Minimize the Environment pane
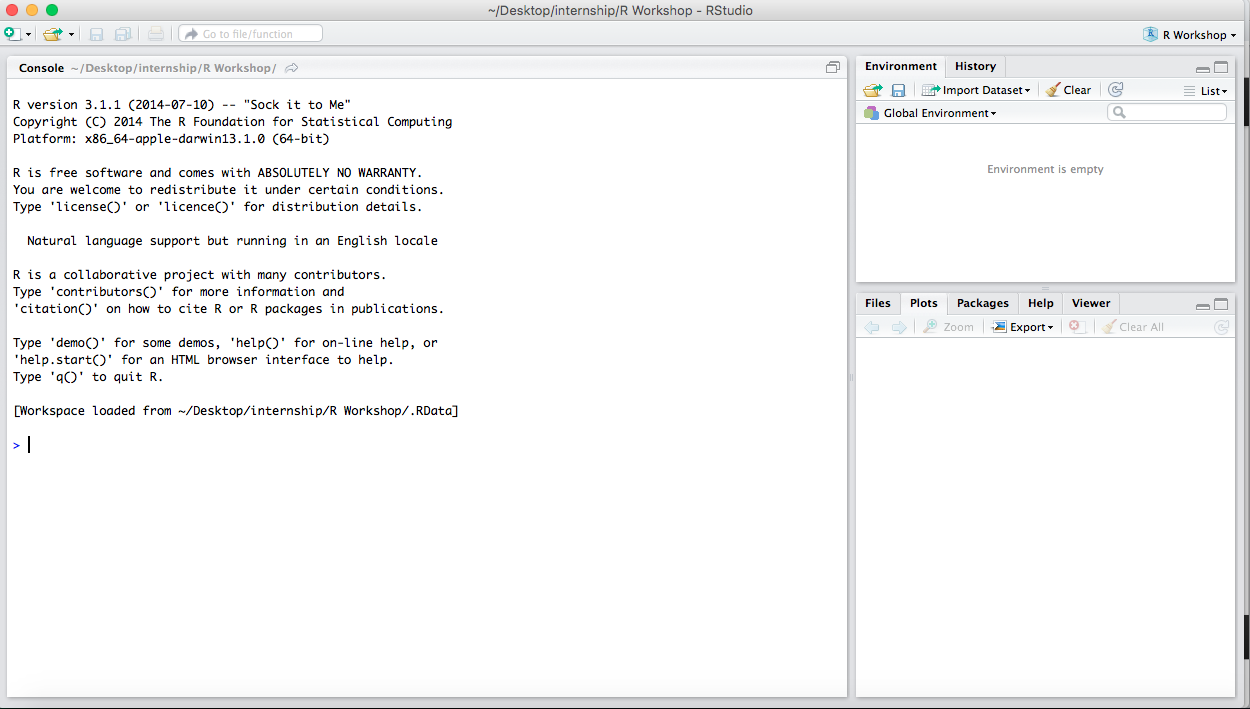Screen dimensions: 1250x709 coord(1202,68)
